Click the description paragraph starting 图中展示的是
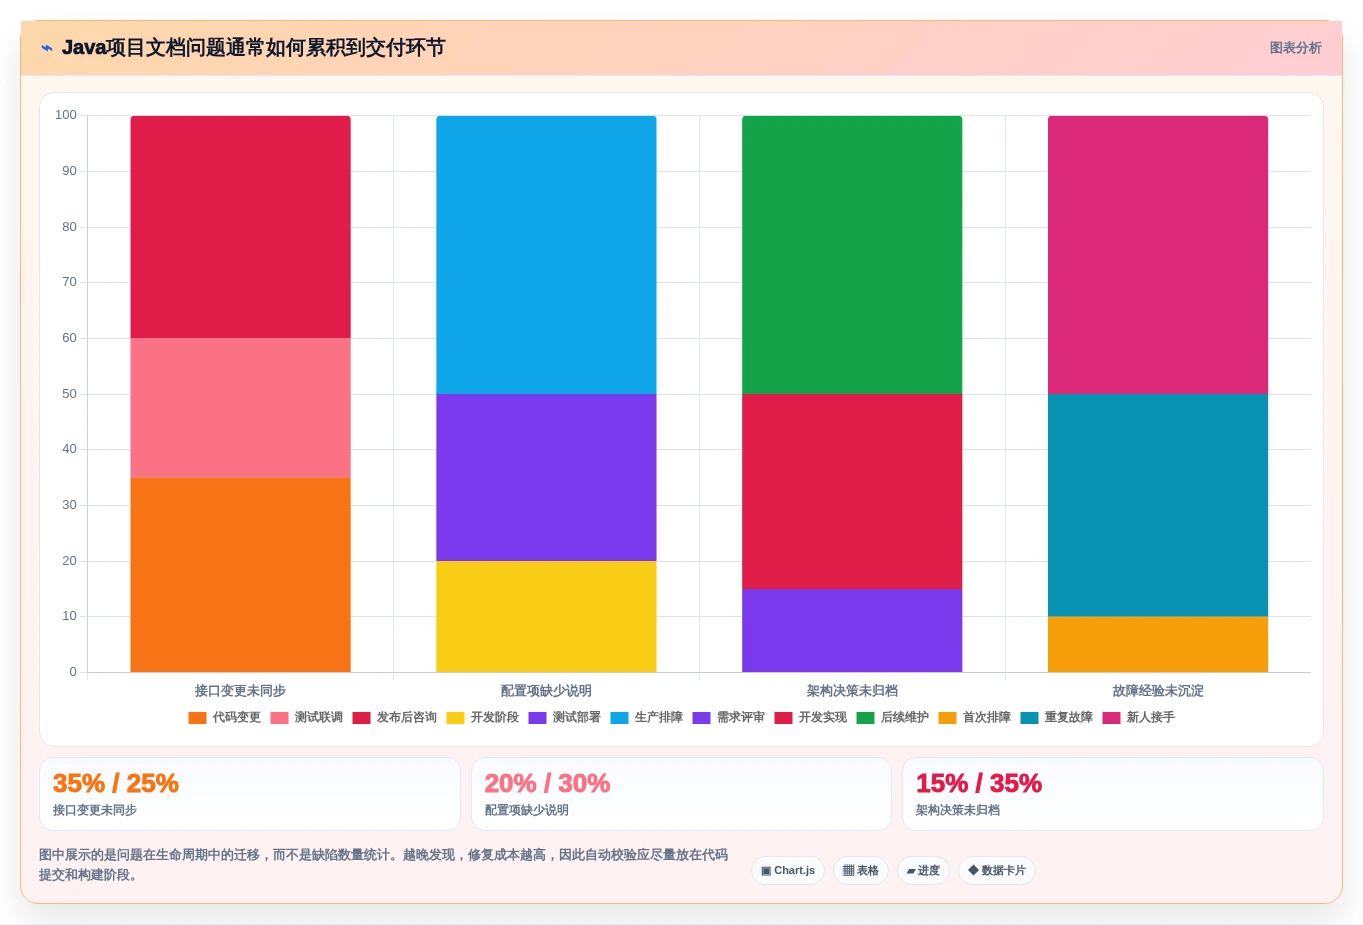 (x=383, y=865)
